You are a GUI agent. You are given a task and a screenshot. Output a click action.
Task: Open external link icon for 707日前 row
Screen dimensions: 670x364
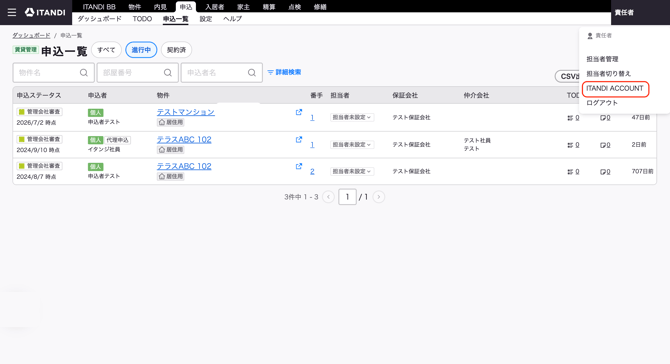(299, 166)
